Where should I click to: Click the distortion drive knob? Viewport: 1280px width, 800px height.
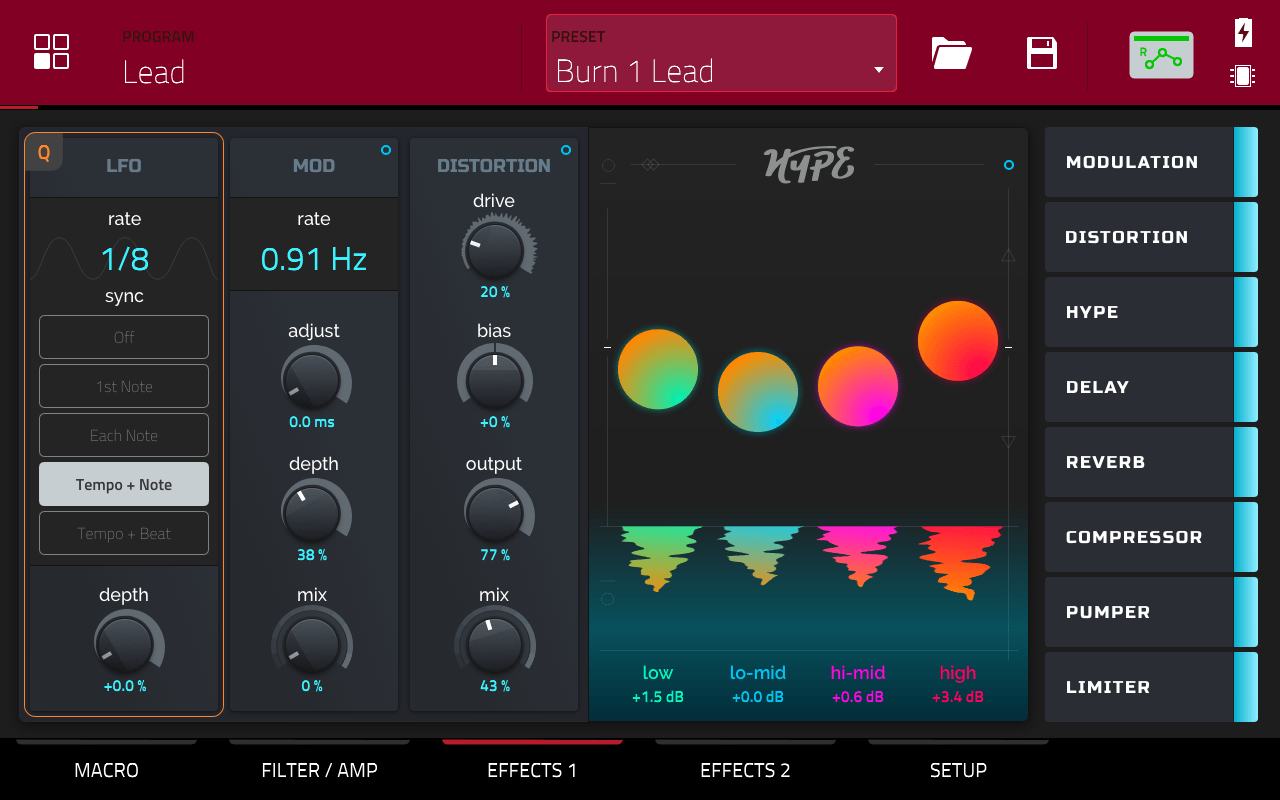494,249
